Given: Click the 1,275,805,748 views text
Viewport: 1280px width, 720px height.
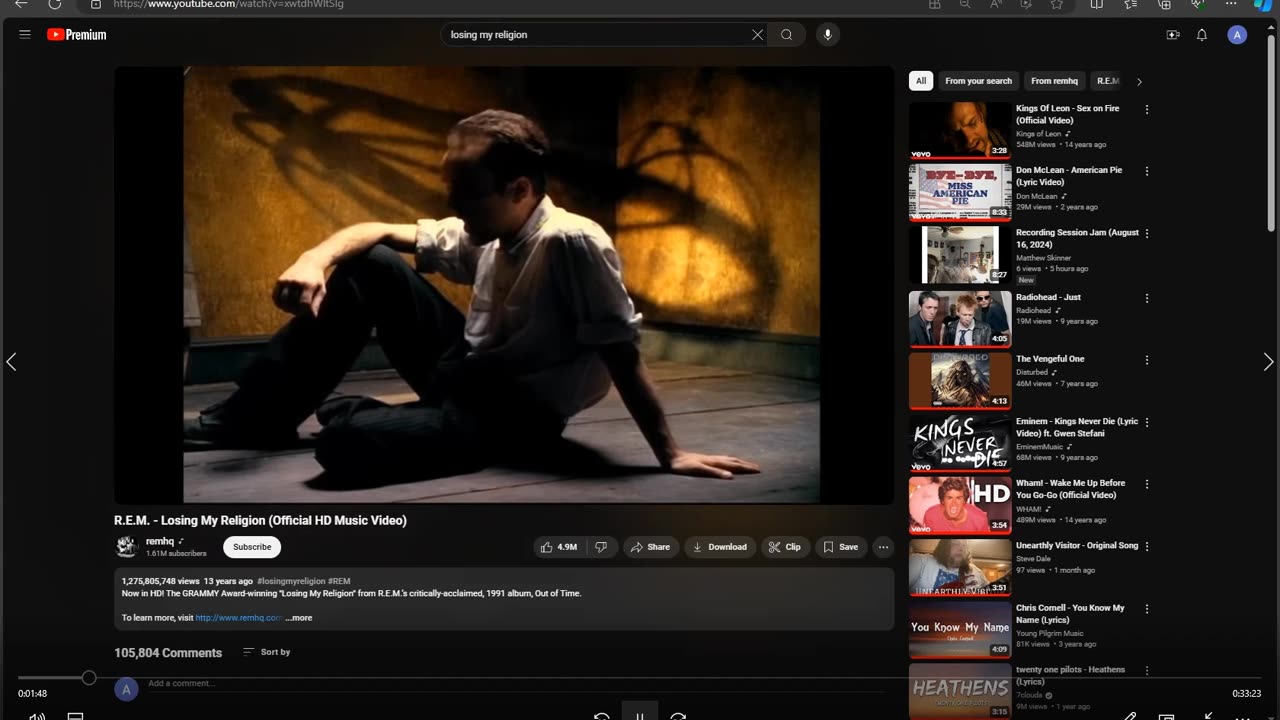Looking at the screenshot, I should click(x=161, y=581).
